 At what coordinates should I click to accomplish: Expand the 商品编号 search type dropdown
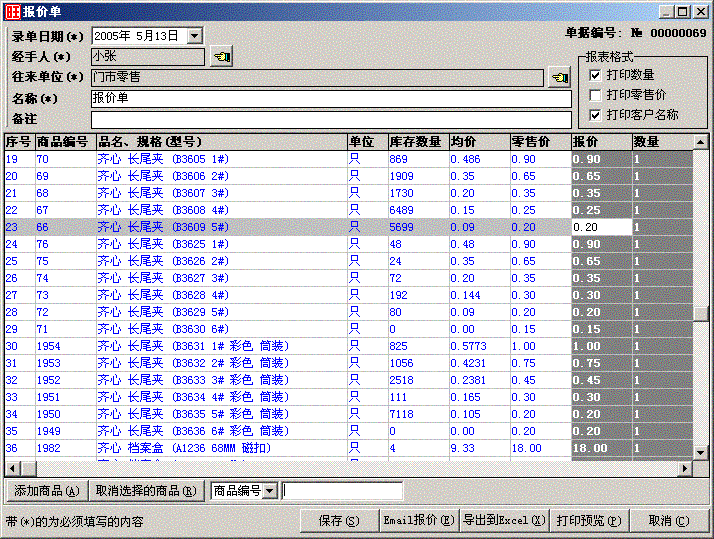click(269, 491)
